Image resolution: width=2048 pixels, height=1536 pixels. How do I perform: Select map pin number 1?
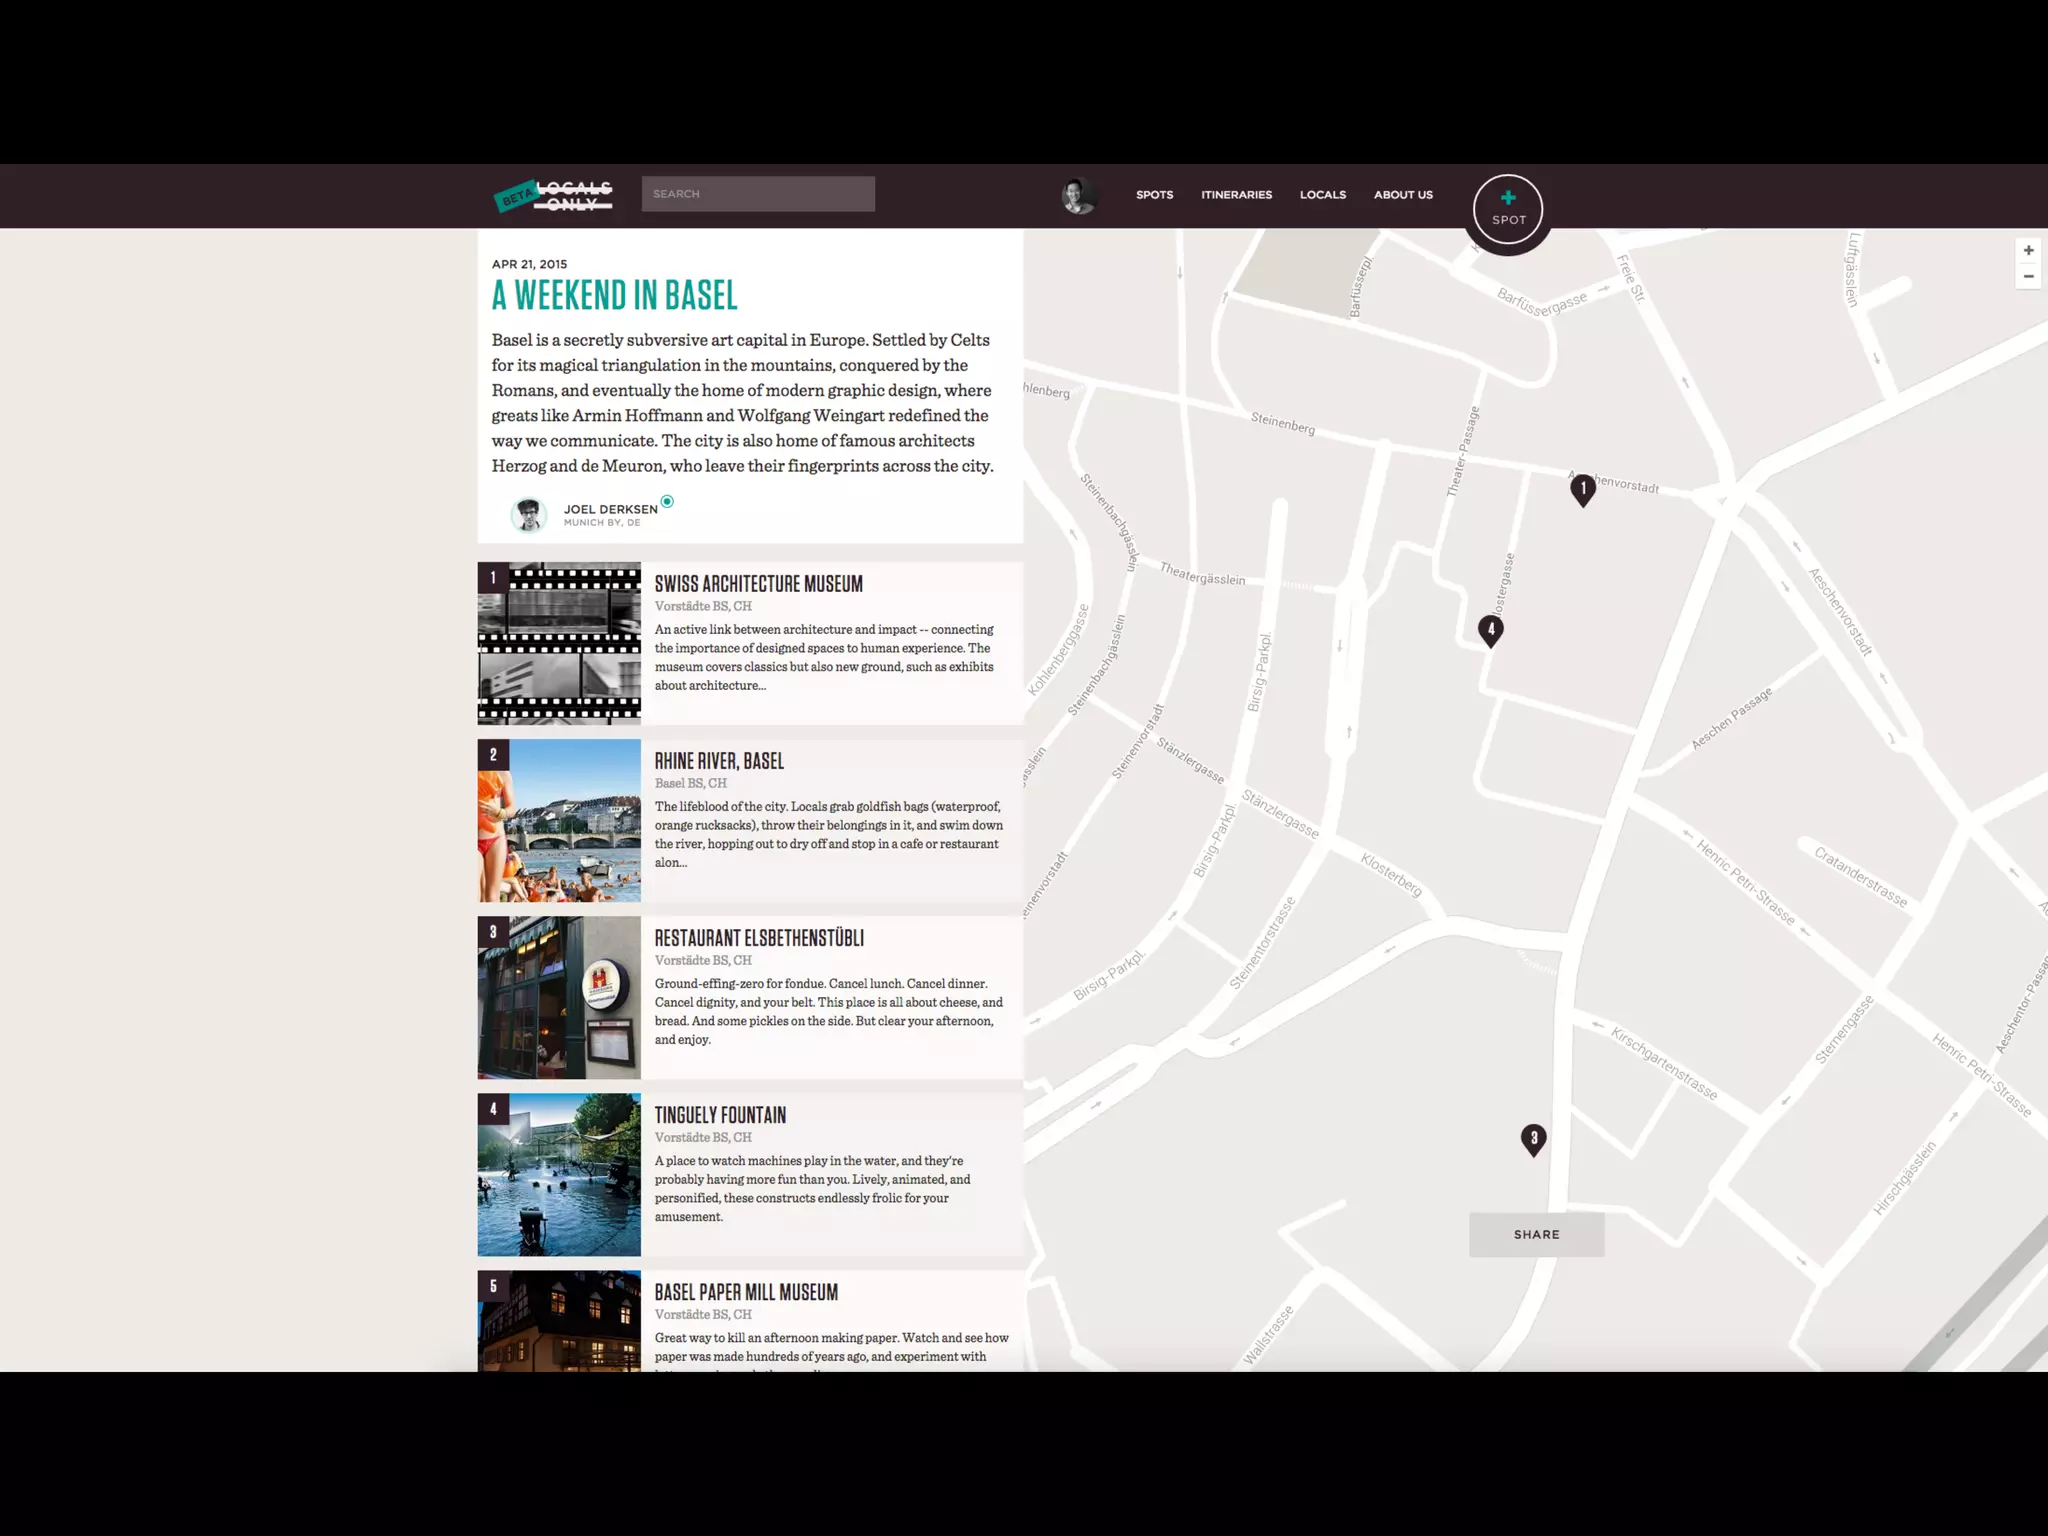[x=1582, y=489]
